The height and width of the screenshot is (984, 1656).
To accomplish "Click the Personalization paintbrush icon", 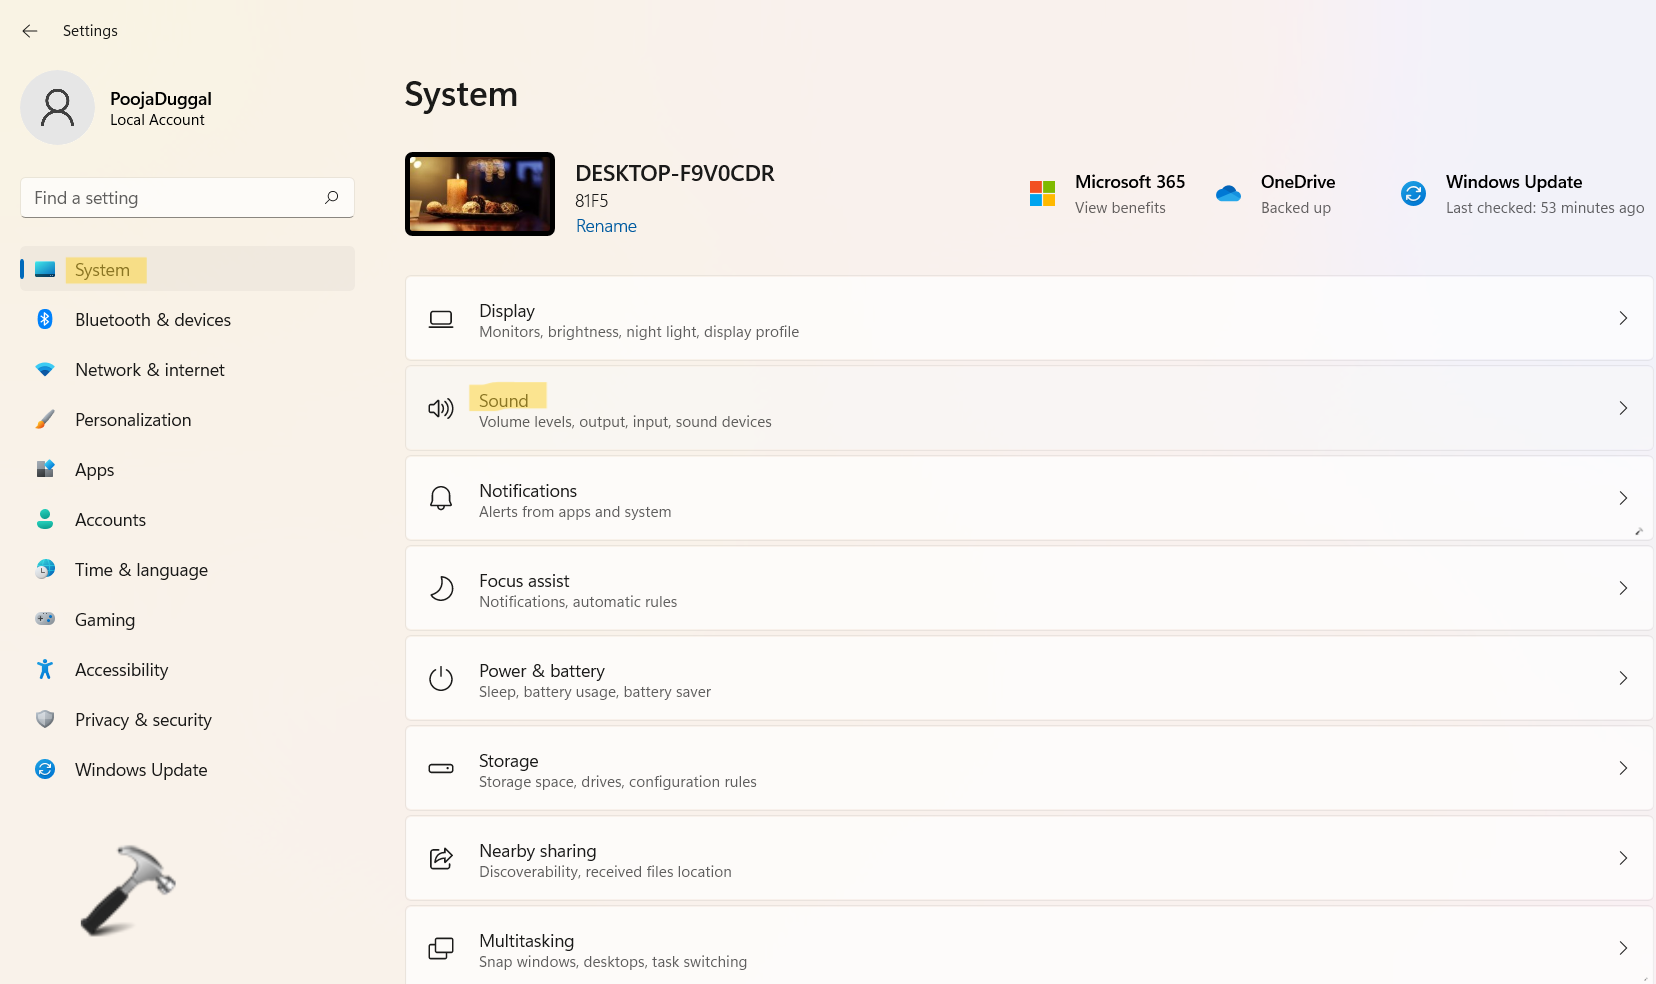I will [x=45, y=419].
